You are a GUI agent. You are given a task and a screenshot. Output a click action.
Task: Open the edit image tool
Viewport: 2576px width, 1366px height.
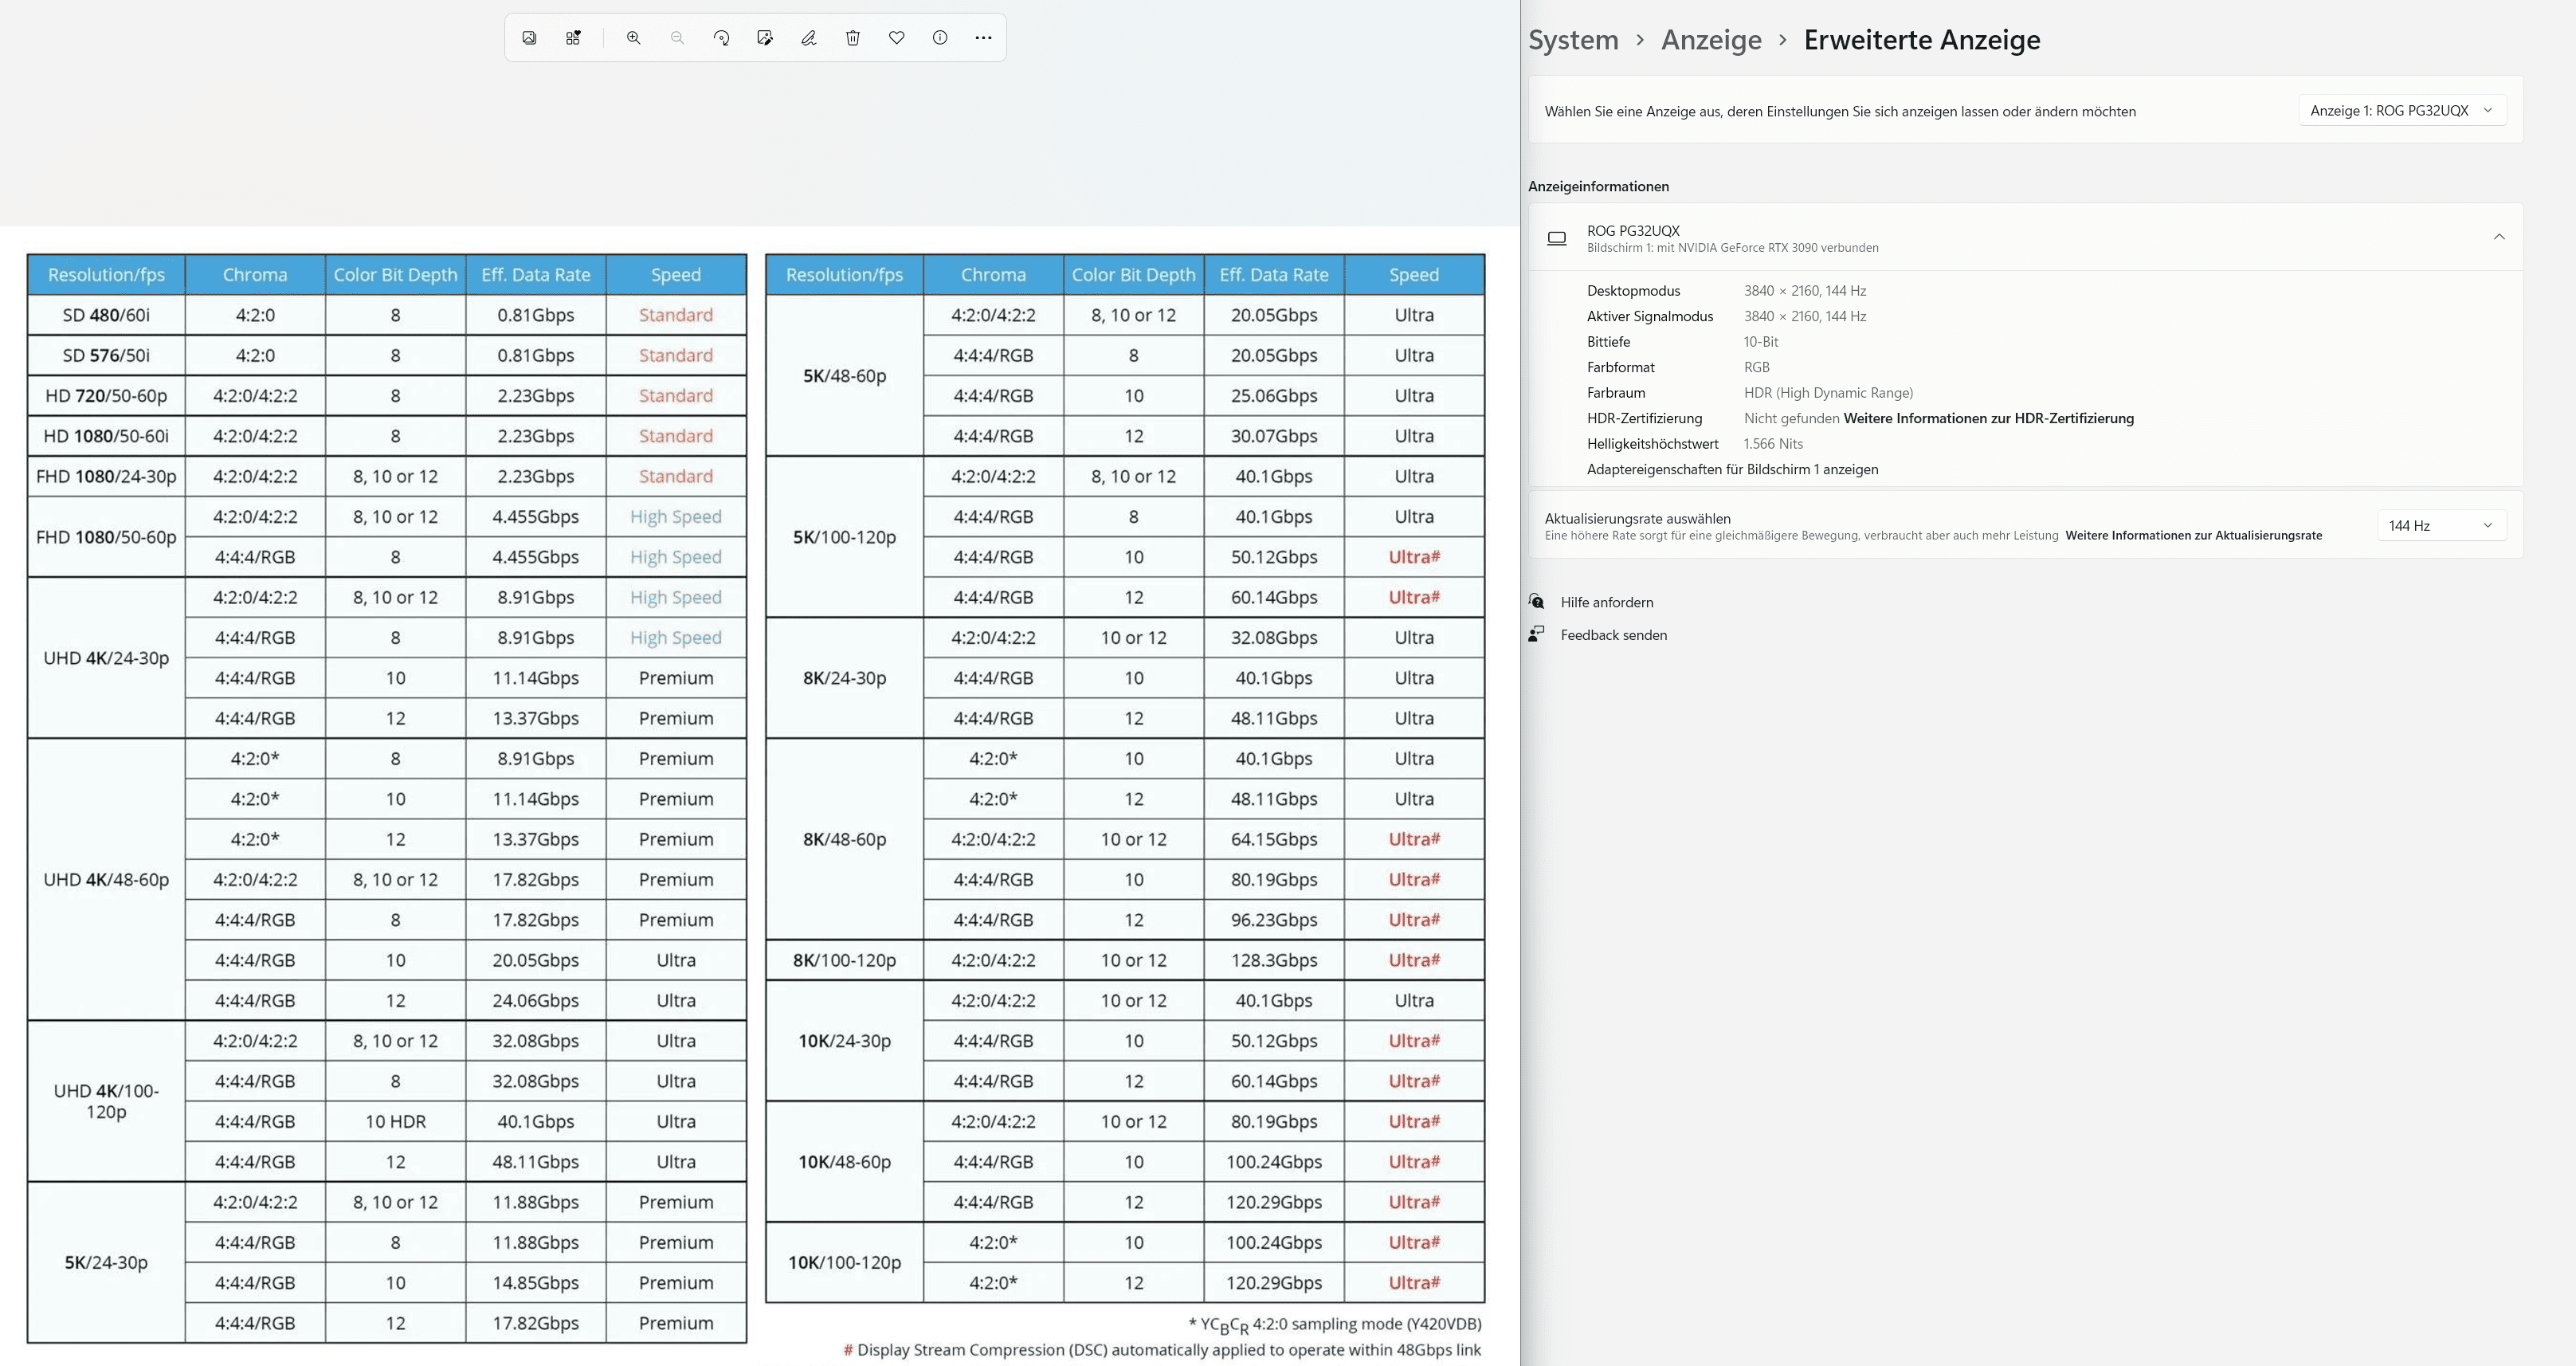765,38
